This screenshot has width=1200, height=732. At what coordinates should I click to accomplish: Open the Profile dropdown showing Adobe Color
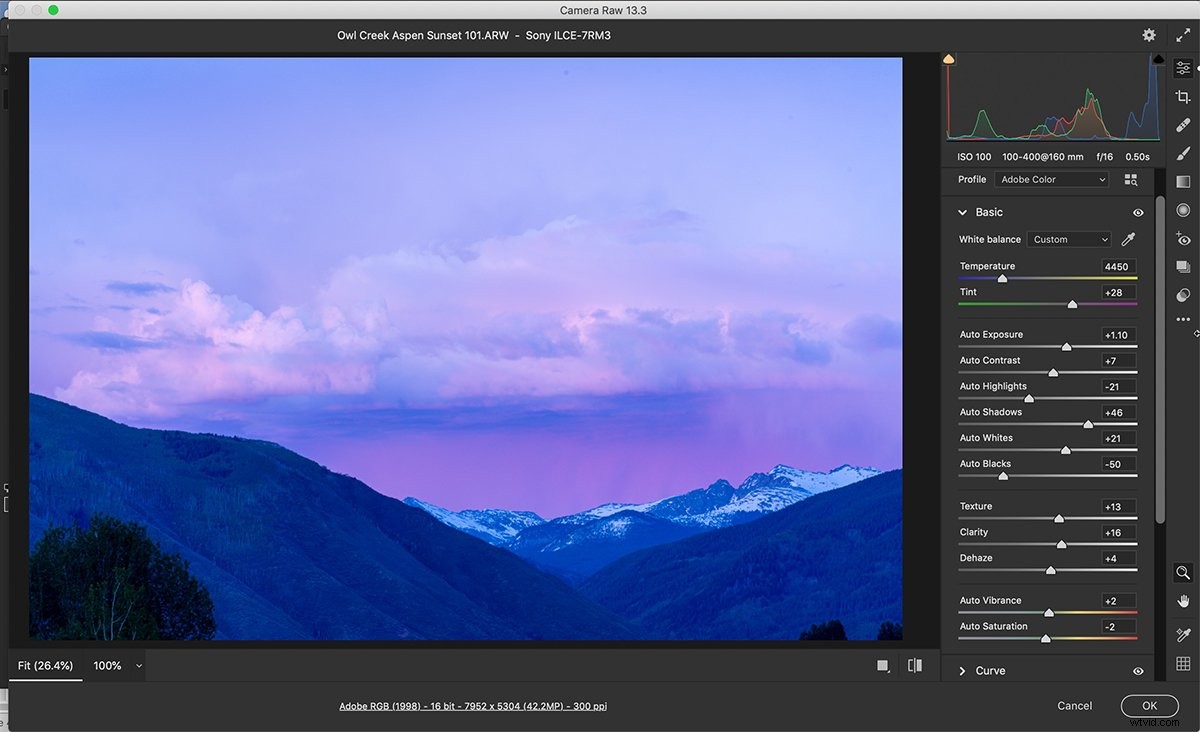tap(1052, 179)
